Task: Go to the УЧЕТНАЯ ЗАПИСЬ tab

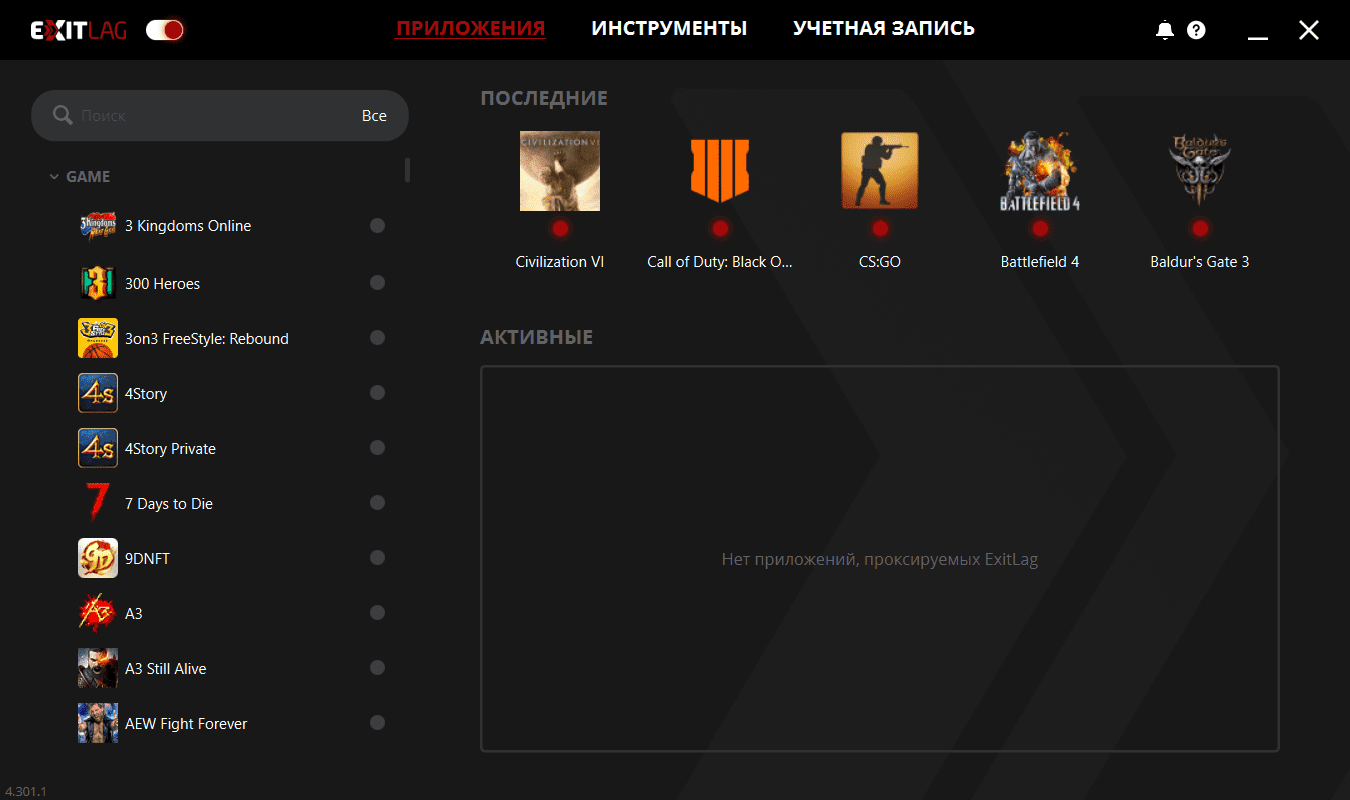Action: [884, 28]
